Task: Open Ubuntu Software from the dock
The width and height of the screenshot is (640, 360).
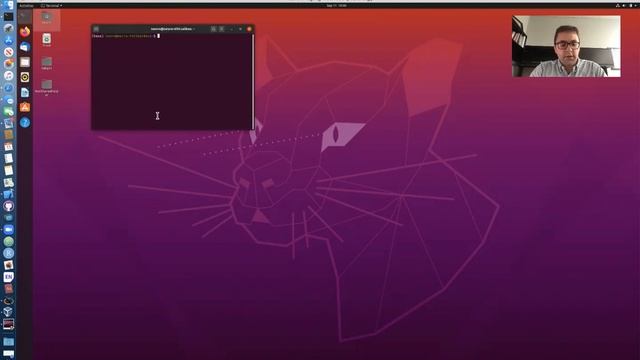Action: pyautogui.click(x=25, y=107)
